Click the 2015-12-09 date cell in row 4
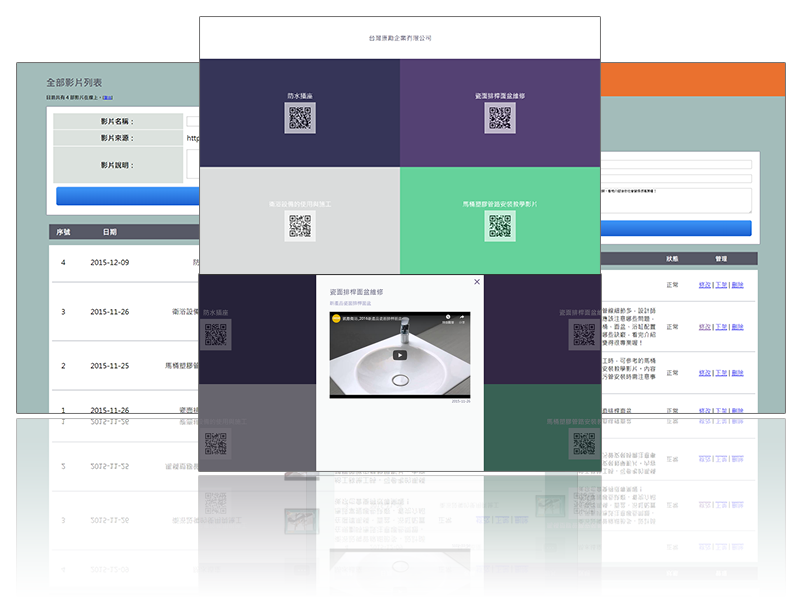The width and height of the screenshot is (800, 600). tap(110, 262)
